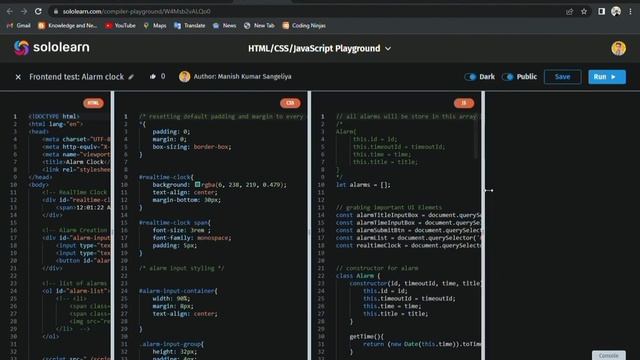Click the Sololearn logo
Viewport: 640px width, 360px height.
(x=51, y=48)
